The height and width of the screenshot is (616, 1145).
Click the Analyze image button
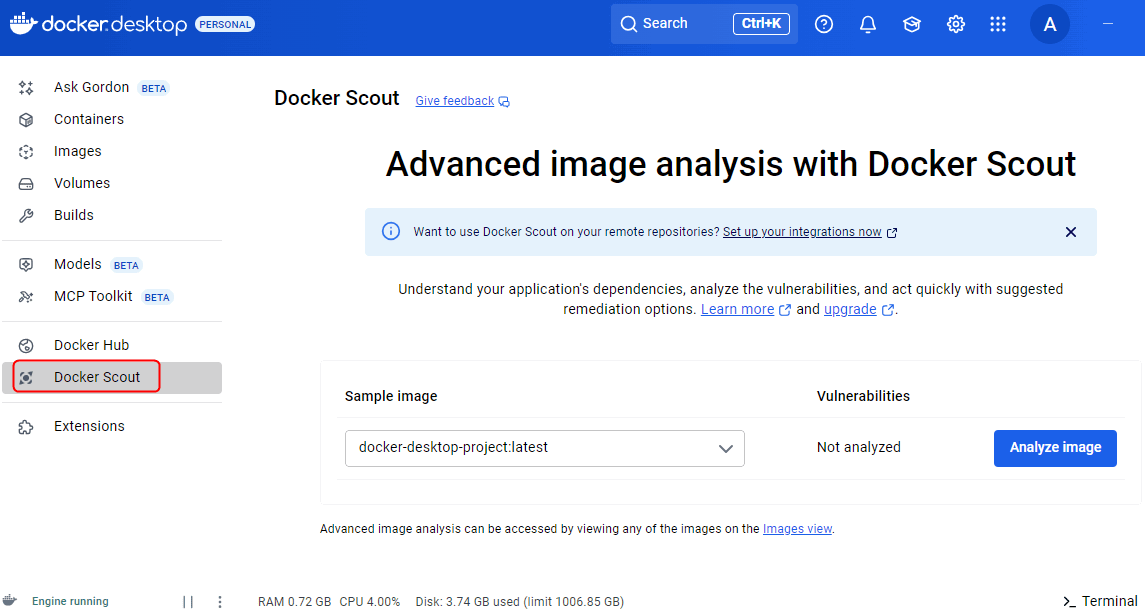[x=1055, y=448]
